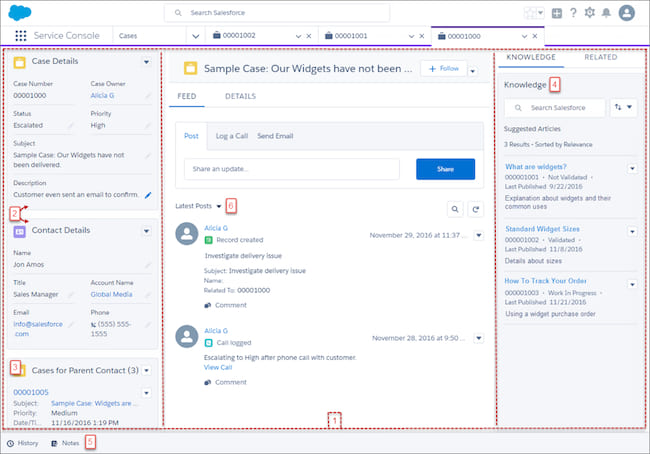This screenshot has width=650, height=454.
Task: Click the global actions plus icon
Action: pyautogui.click(x=557, y=13)
